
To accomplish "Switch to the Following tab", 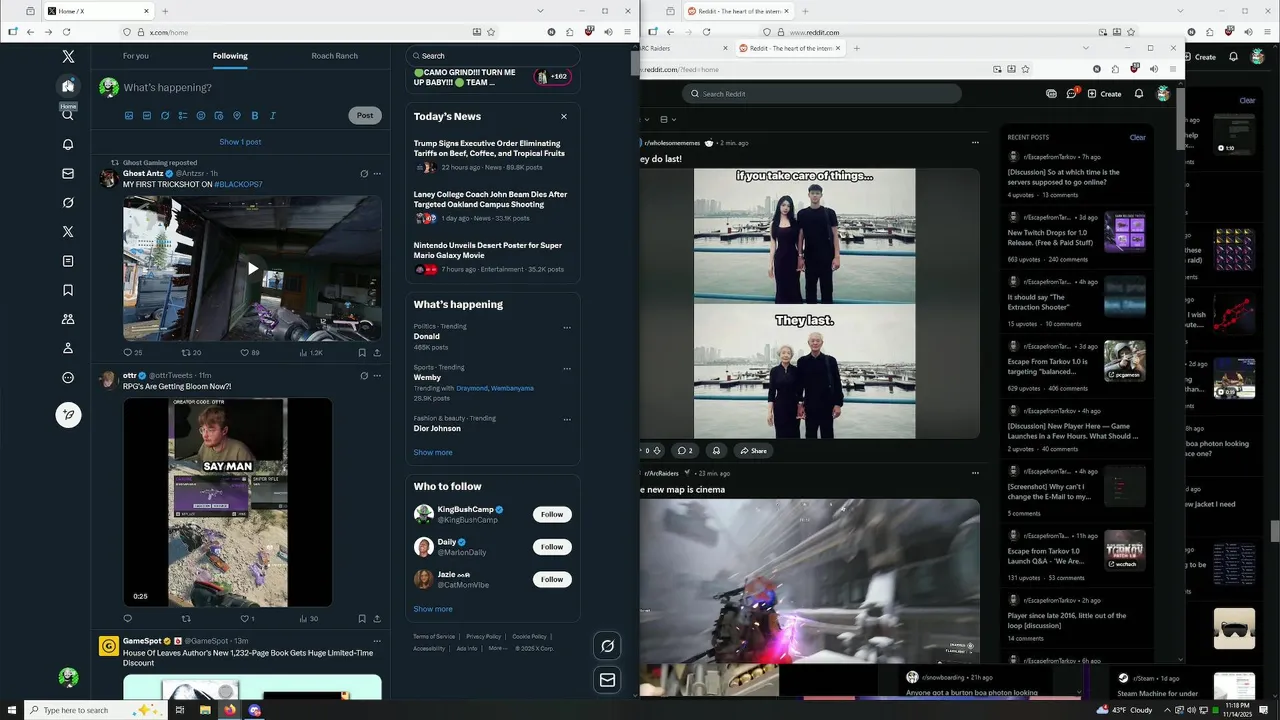I will pos(230,56).
